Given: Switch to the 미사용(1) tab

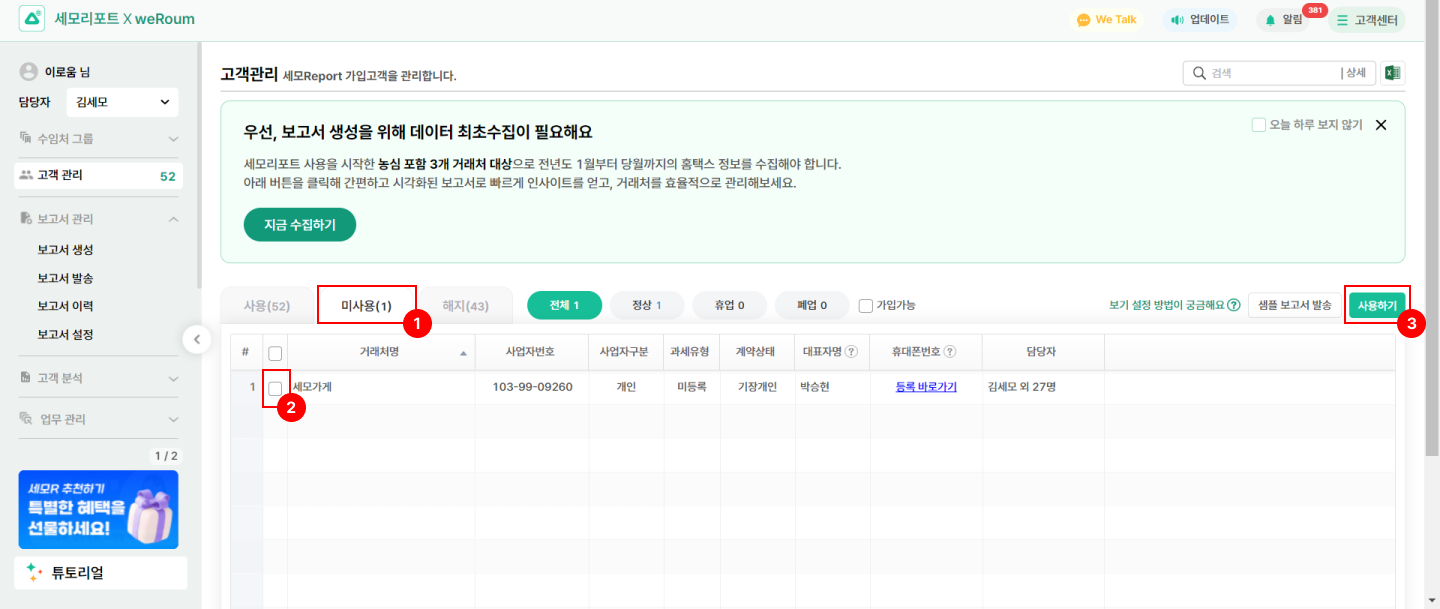Looking at the screenshot, I should pos(366,306).
